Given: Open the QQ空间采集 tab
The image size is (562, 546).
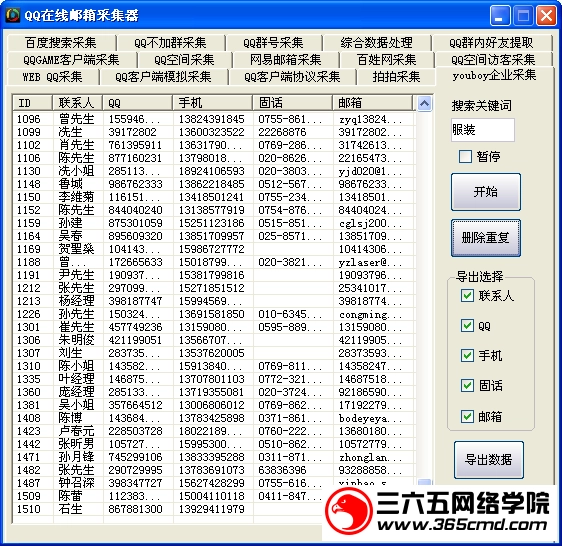Looking at the screenshot, I should 184,60.
